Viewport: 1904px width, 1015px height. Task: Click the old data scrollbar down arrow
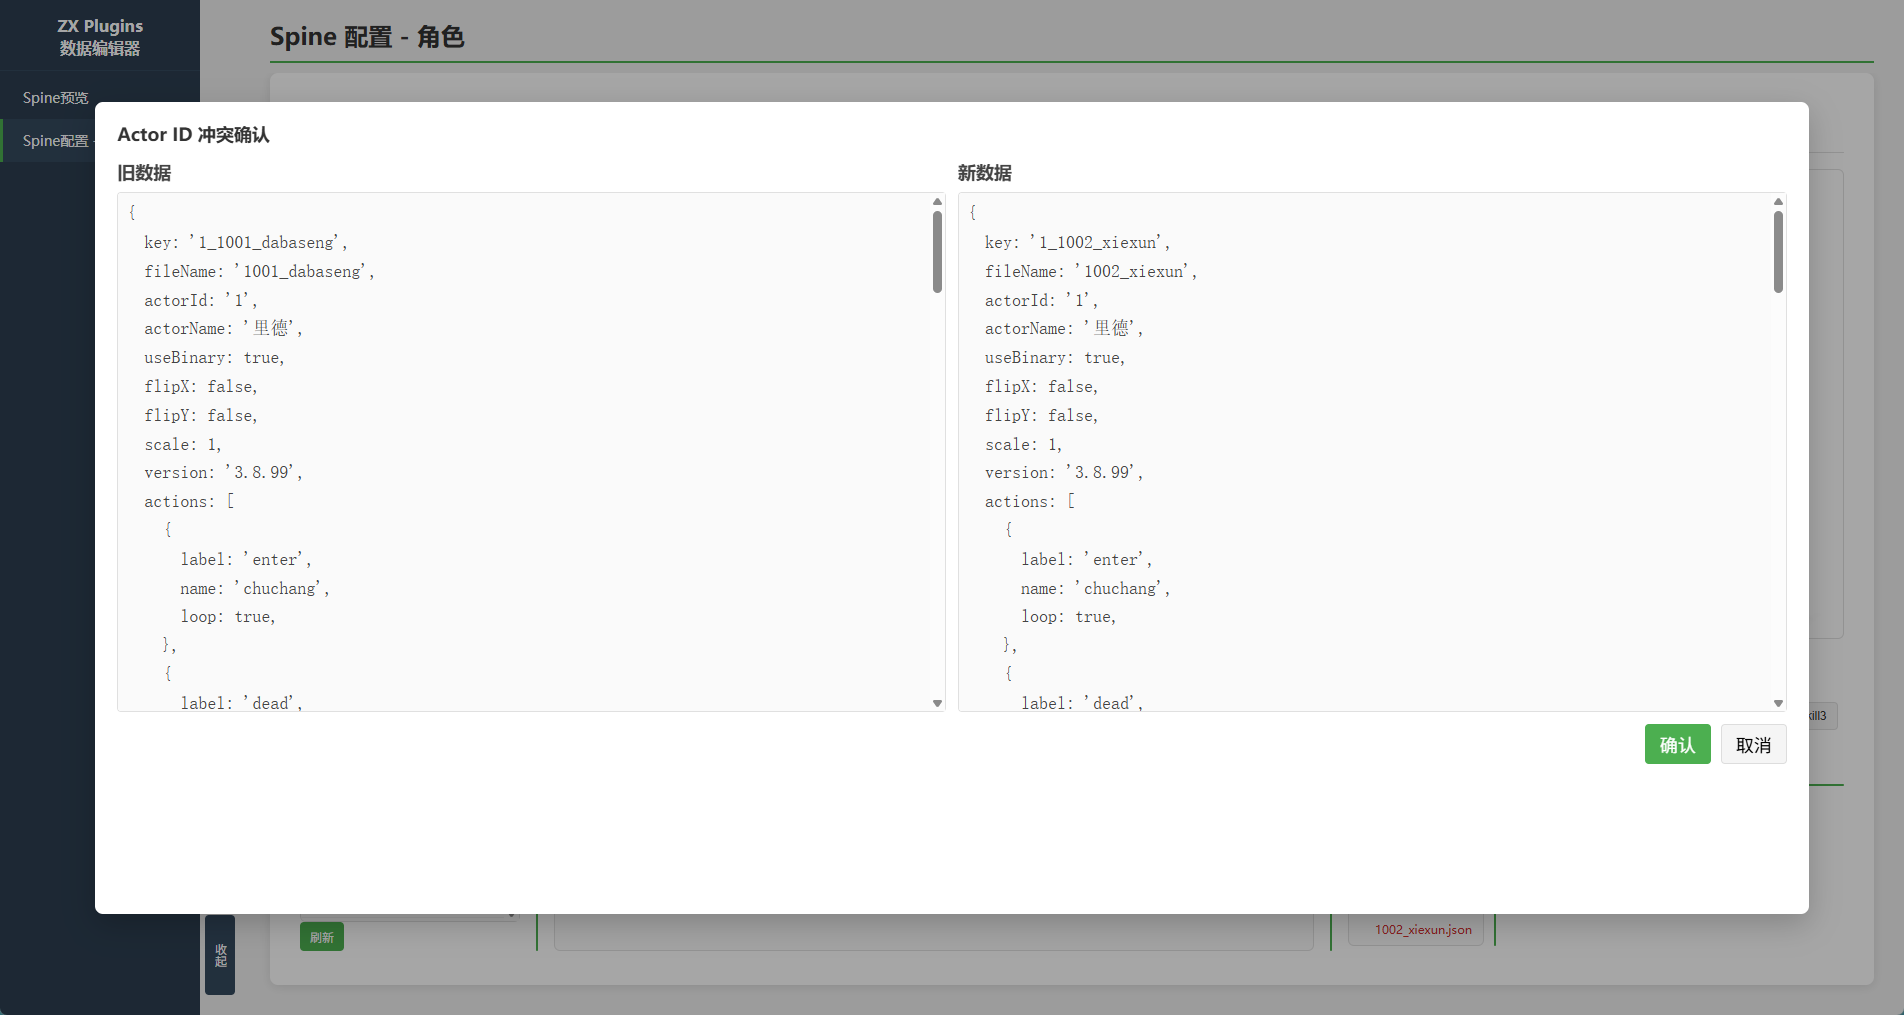coord(937,703)
